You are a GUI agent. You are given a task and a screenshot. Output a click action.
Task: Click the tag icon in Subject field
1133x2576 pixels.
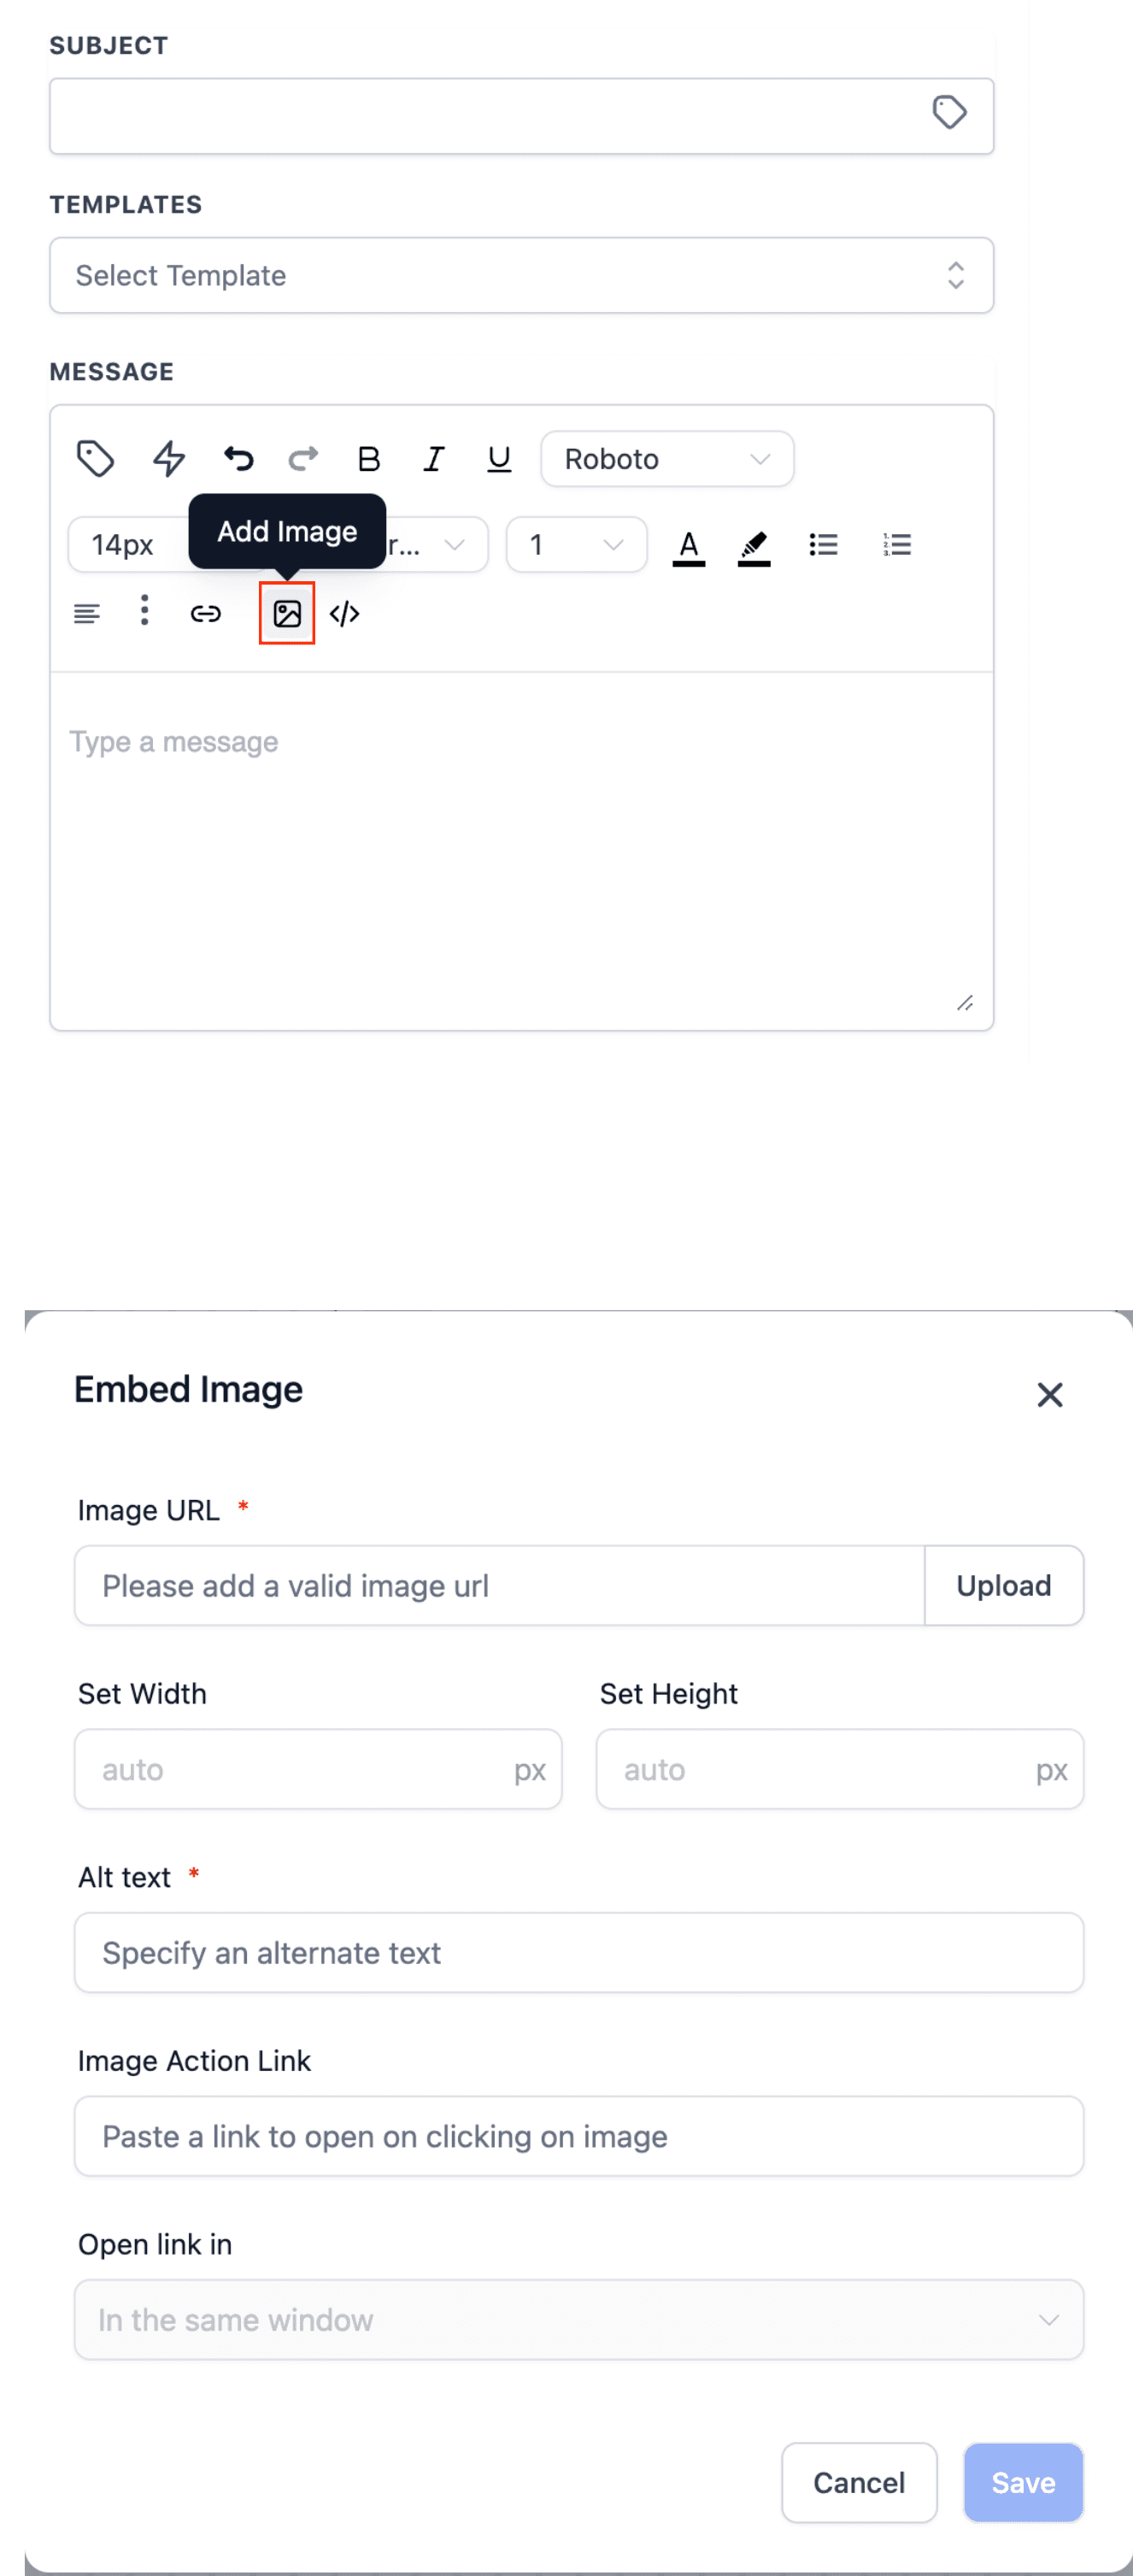pyautogui.click(x=949, y=113)
